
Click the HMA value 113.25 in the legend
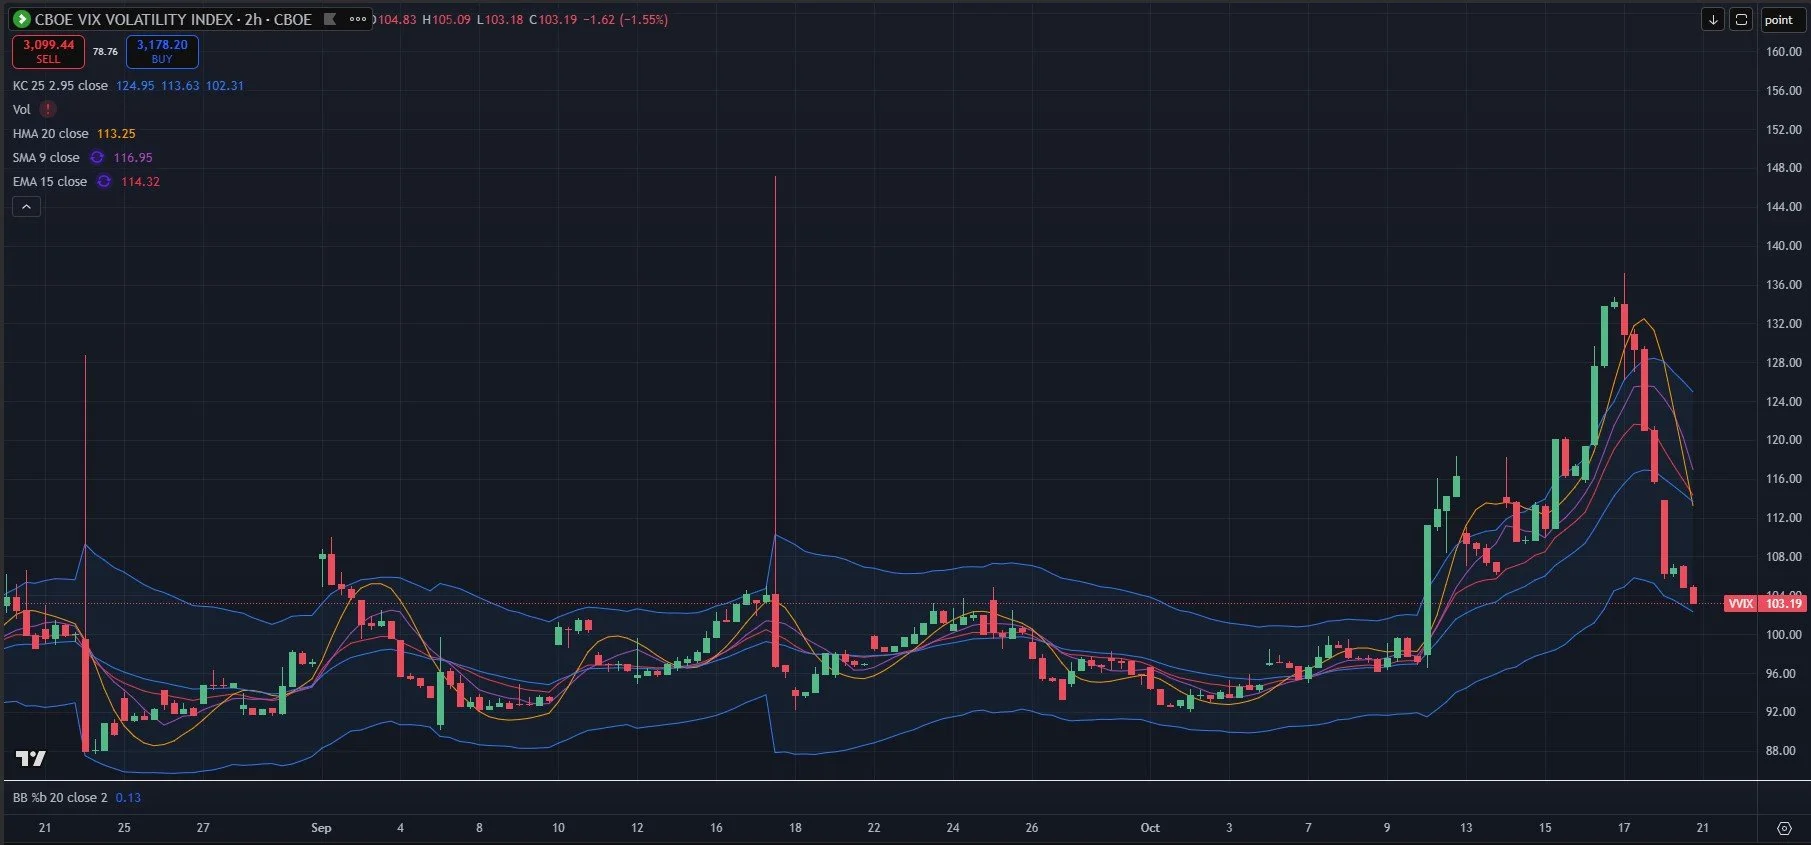click(x=116, y=134)
